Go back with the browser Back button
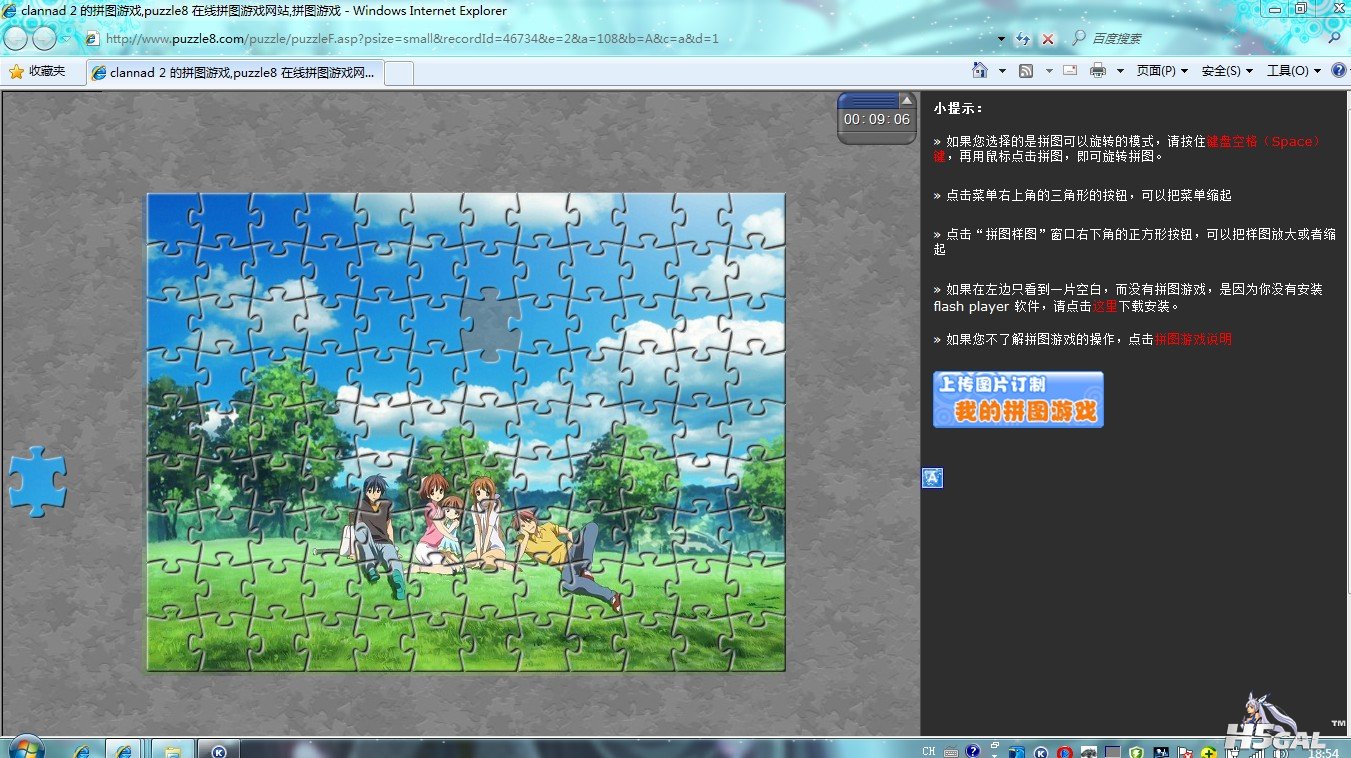This screenshot has height=758, width=1351. [16, 39]
